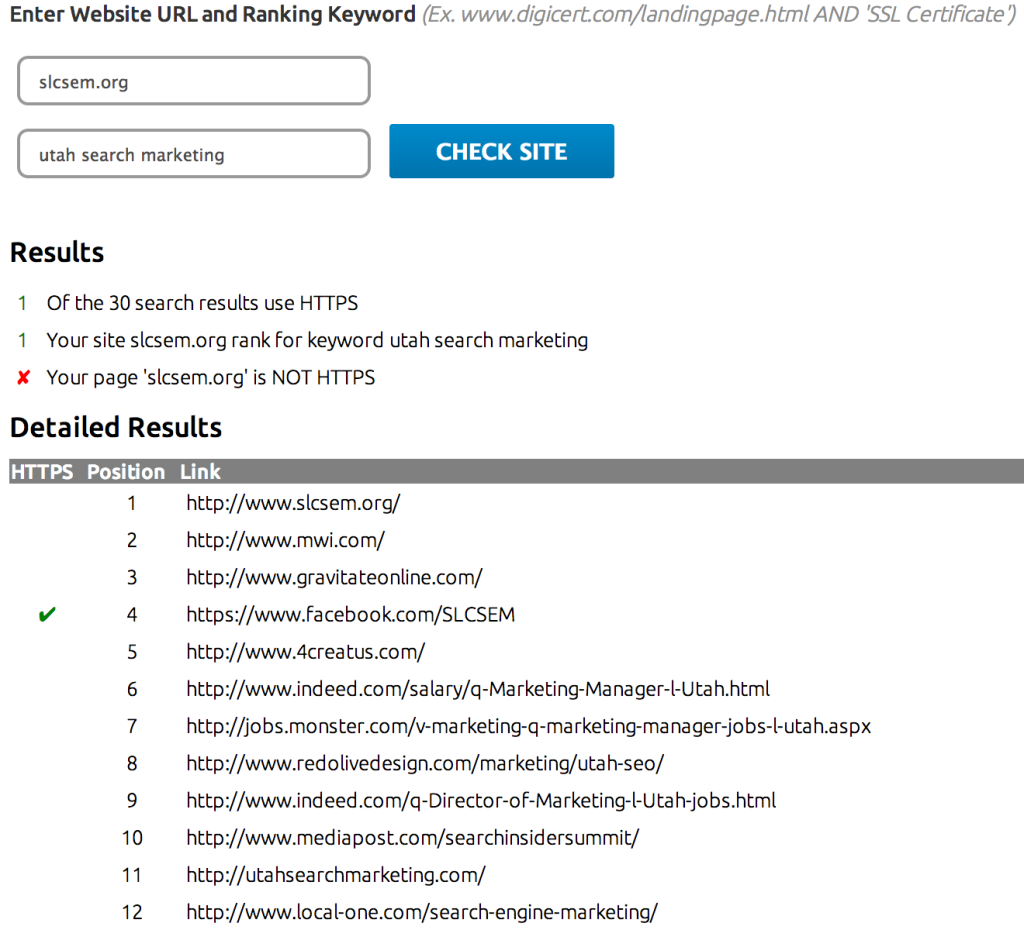This screenshot has width=1024, height=930.
Task: Open the facebook.com/SLCSEM link
Action: tap(350, 615)
